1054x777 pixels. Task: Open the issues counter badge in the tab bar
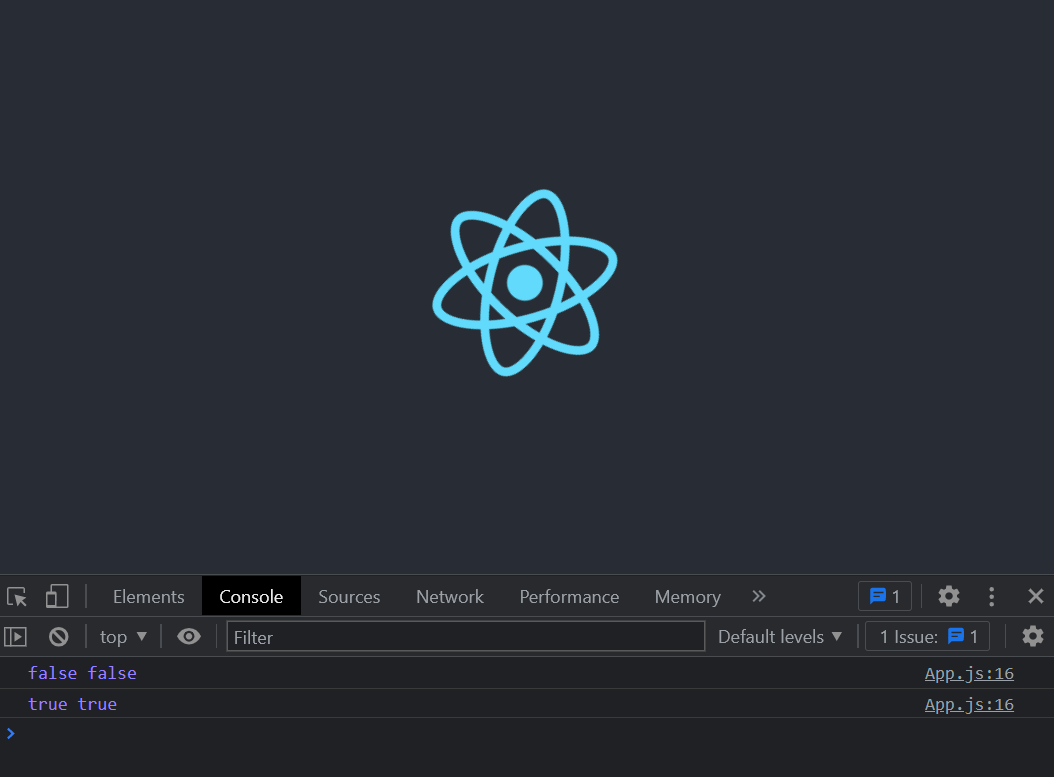[885, 596]
